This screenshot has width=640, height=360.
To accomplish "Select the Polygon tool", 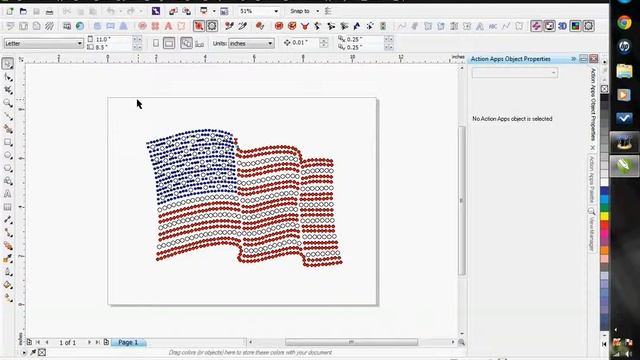I will click(7, 168).
